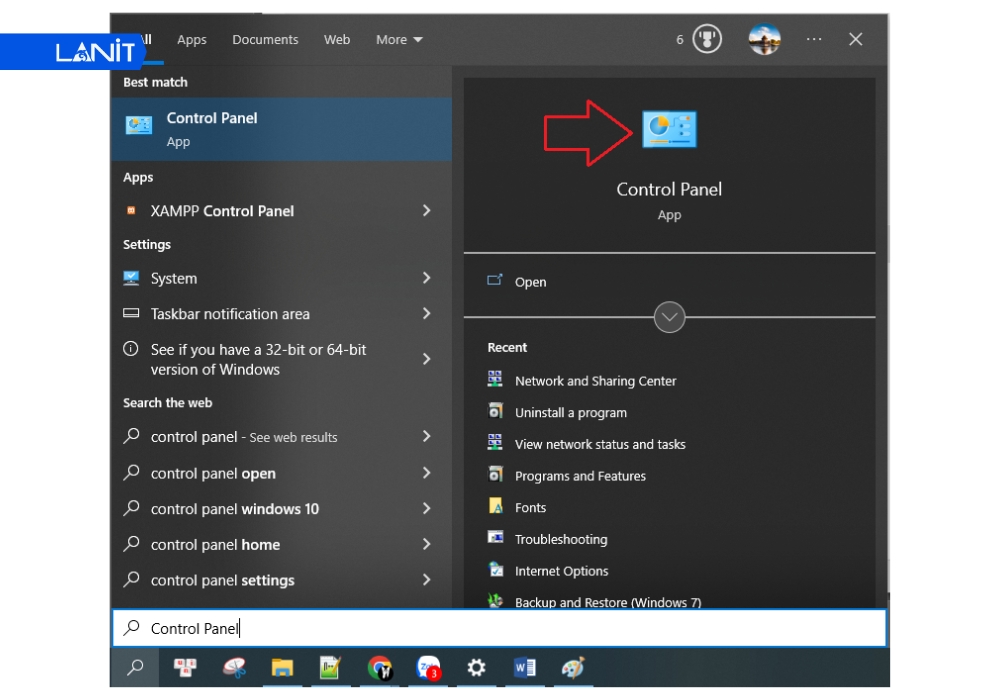Click the Programs and Features icon
Screen dimensions: 1000x700
(x=495, y=475)
